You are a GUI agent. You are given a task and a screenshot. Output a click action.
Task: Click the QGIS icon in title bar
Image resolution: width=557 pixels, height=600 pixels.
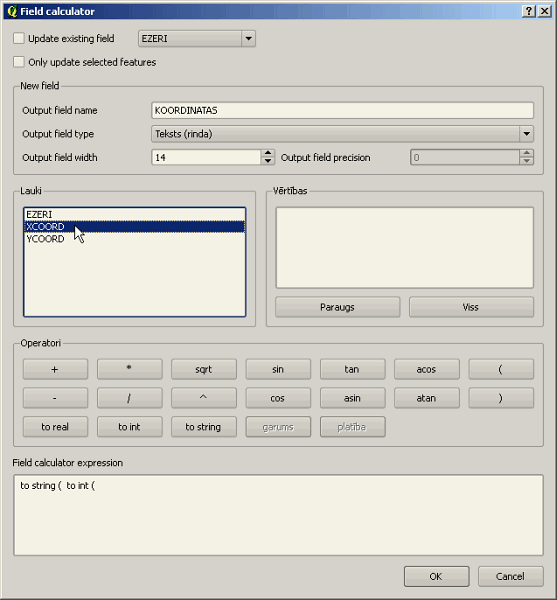point(12,11)
